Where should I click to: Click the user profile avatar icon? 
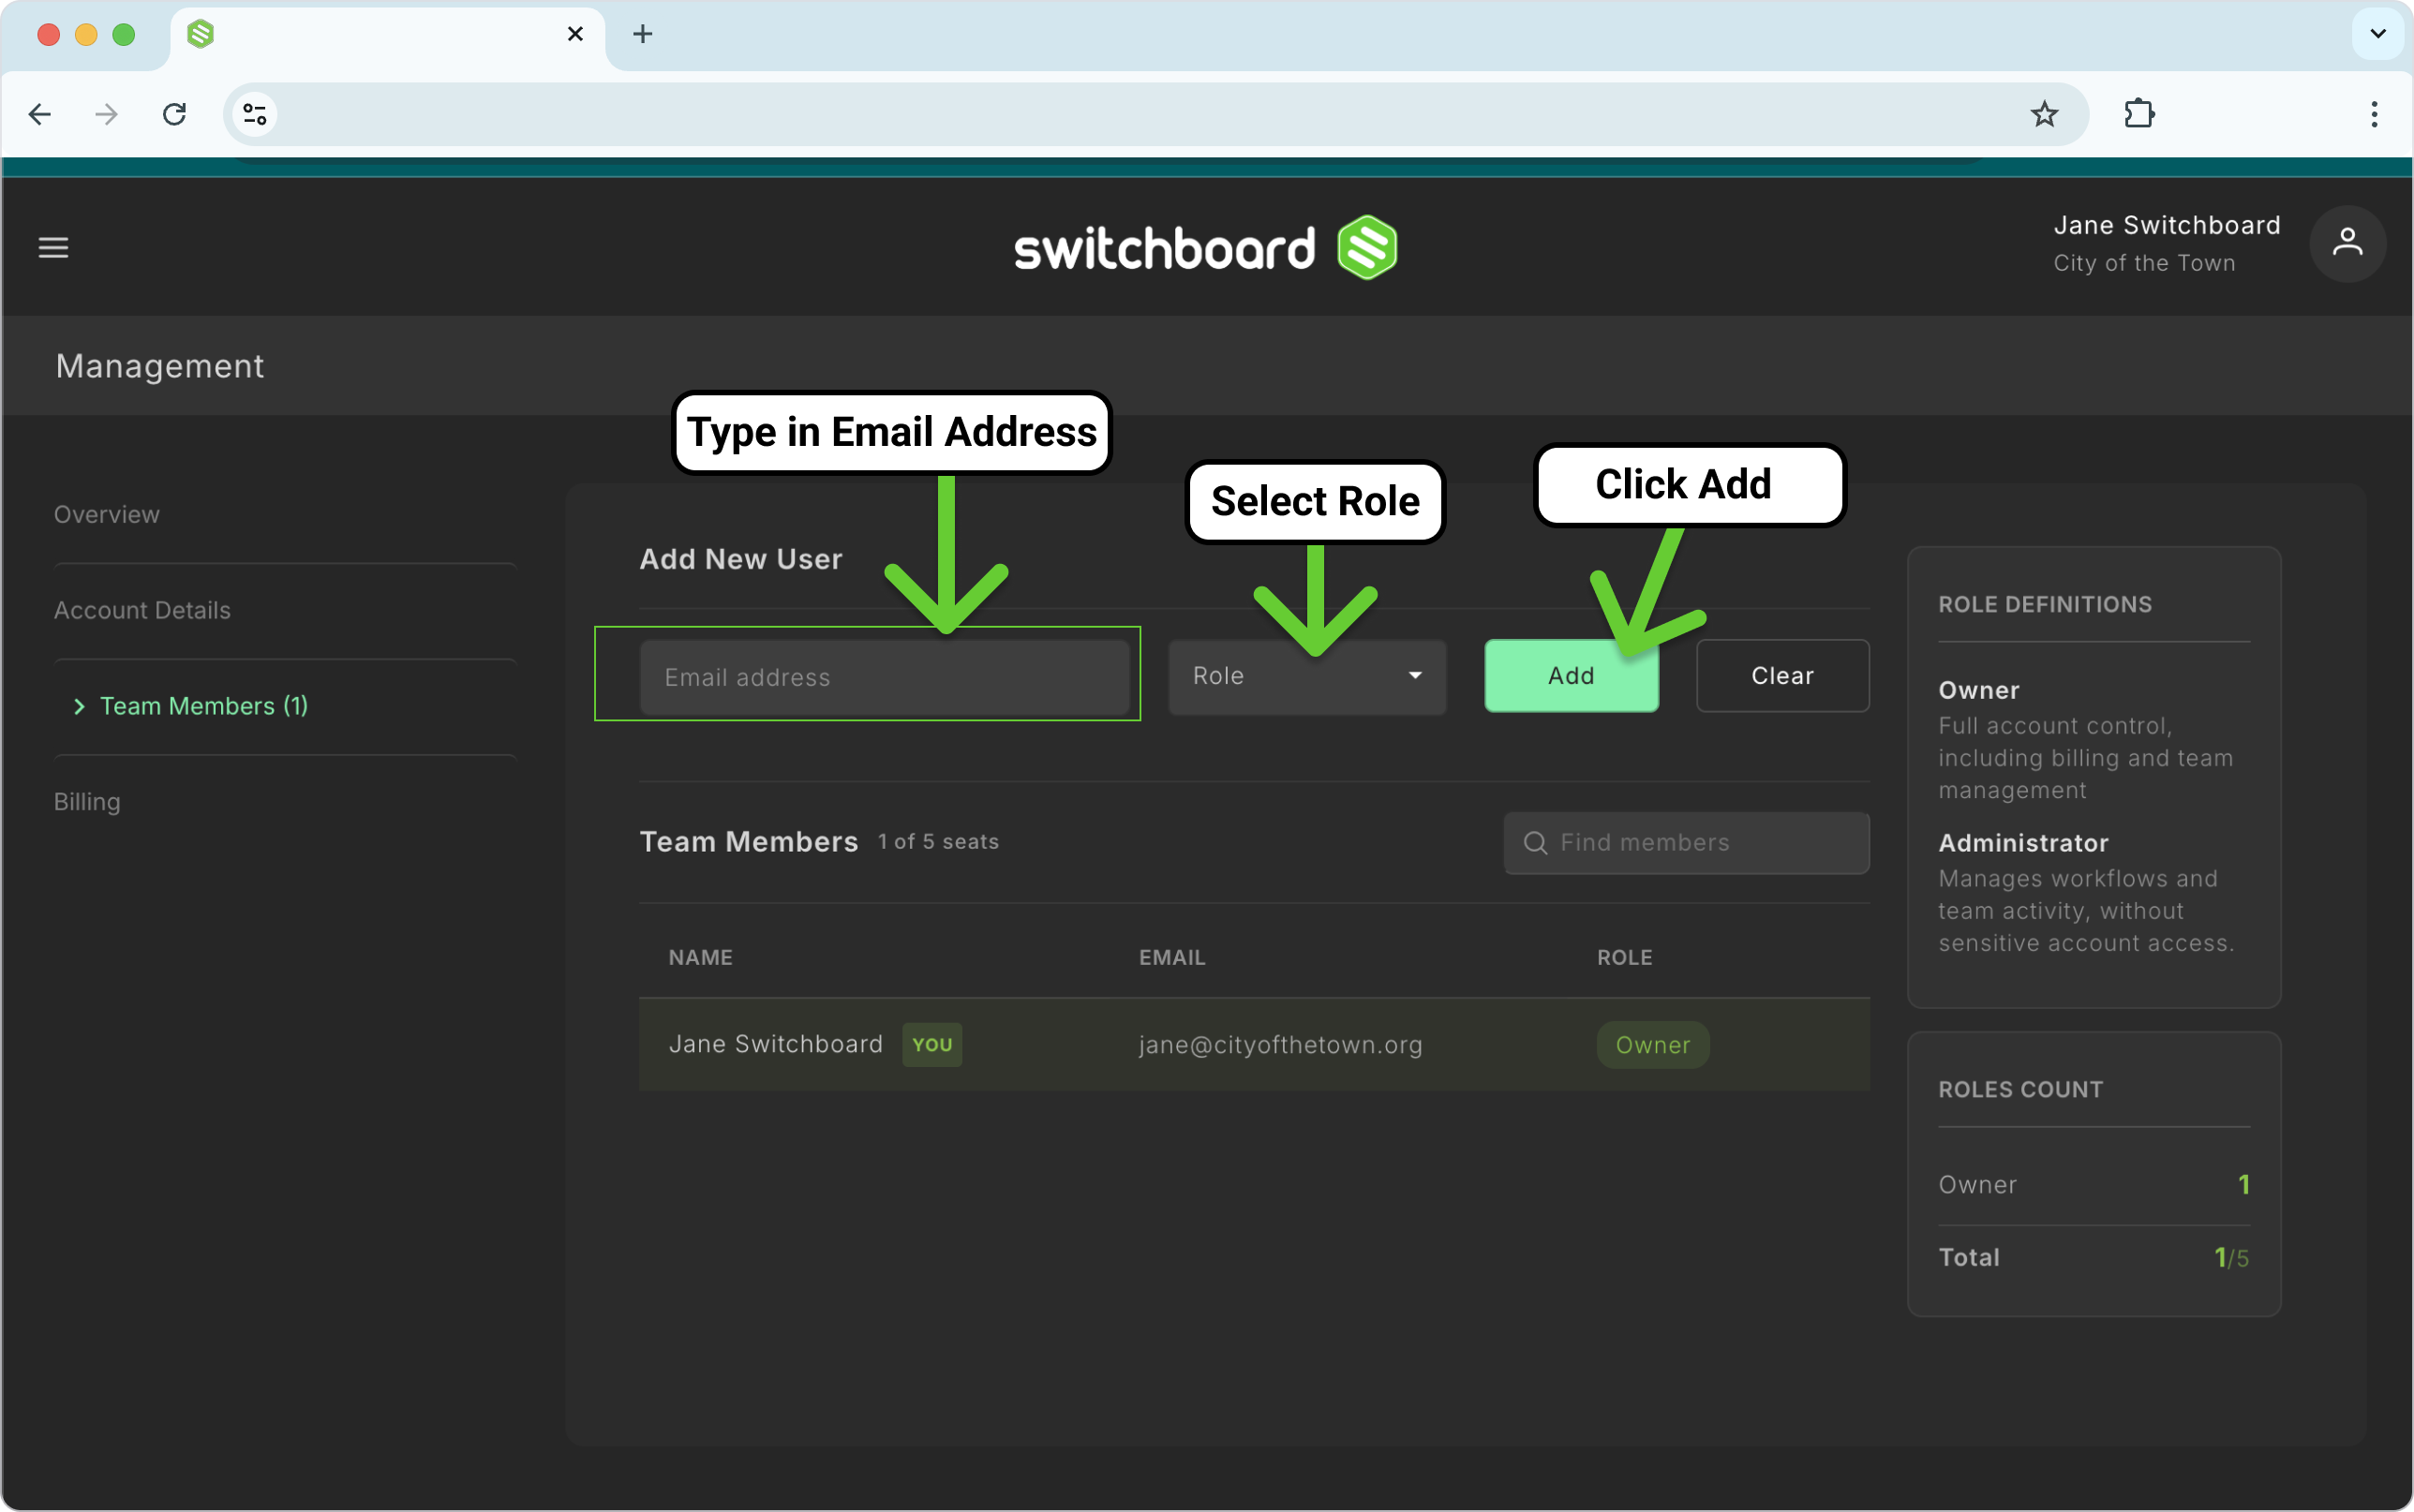[2347, 243]
